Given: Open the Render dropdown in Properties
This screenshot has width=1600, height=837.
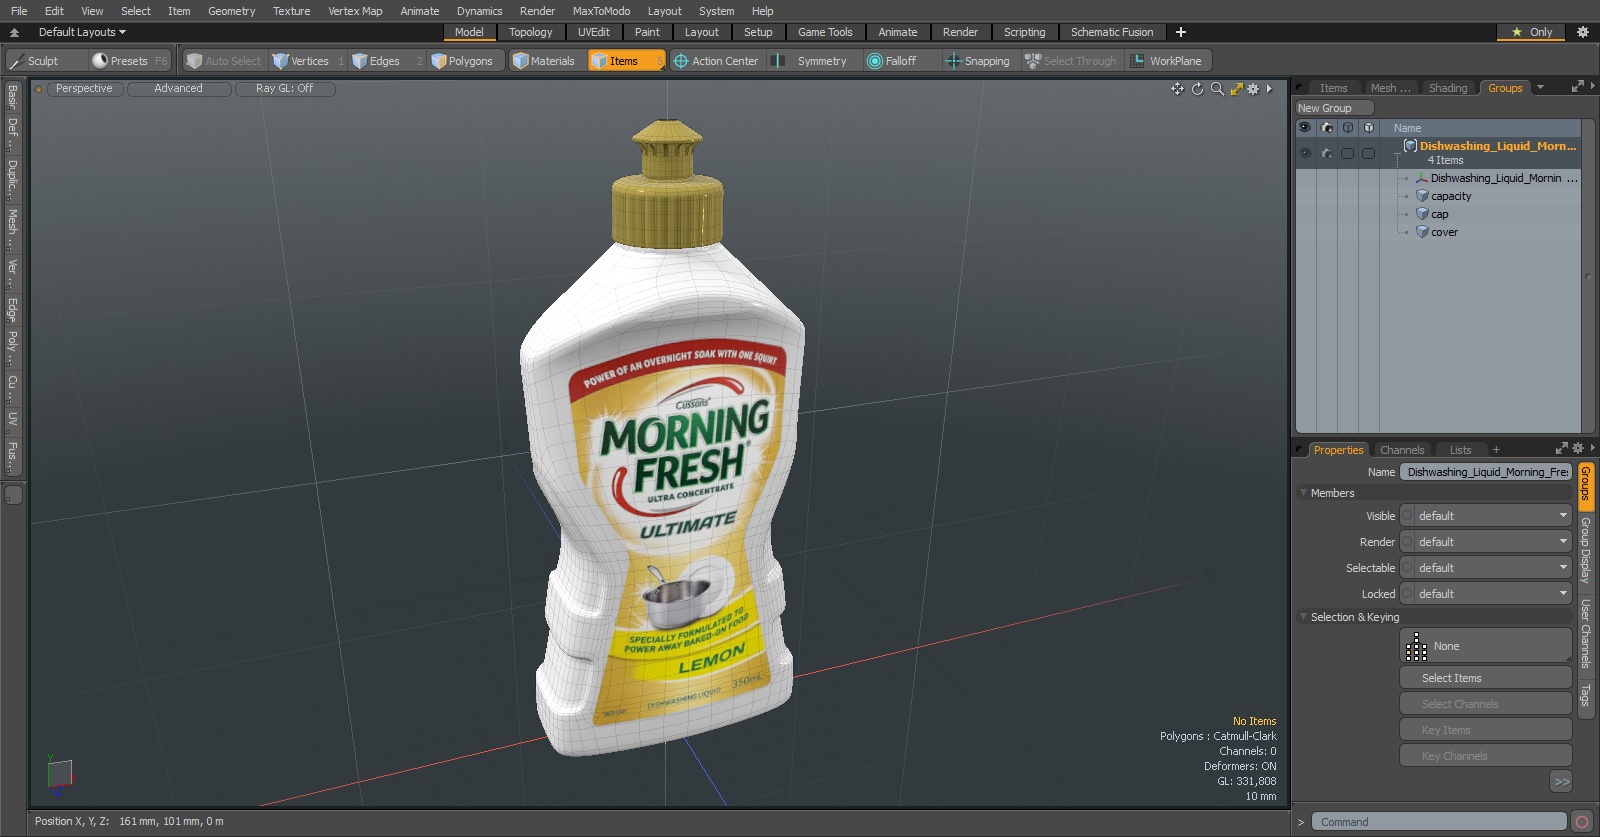Looking at the screenshot, I should pos(1486,542).
